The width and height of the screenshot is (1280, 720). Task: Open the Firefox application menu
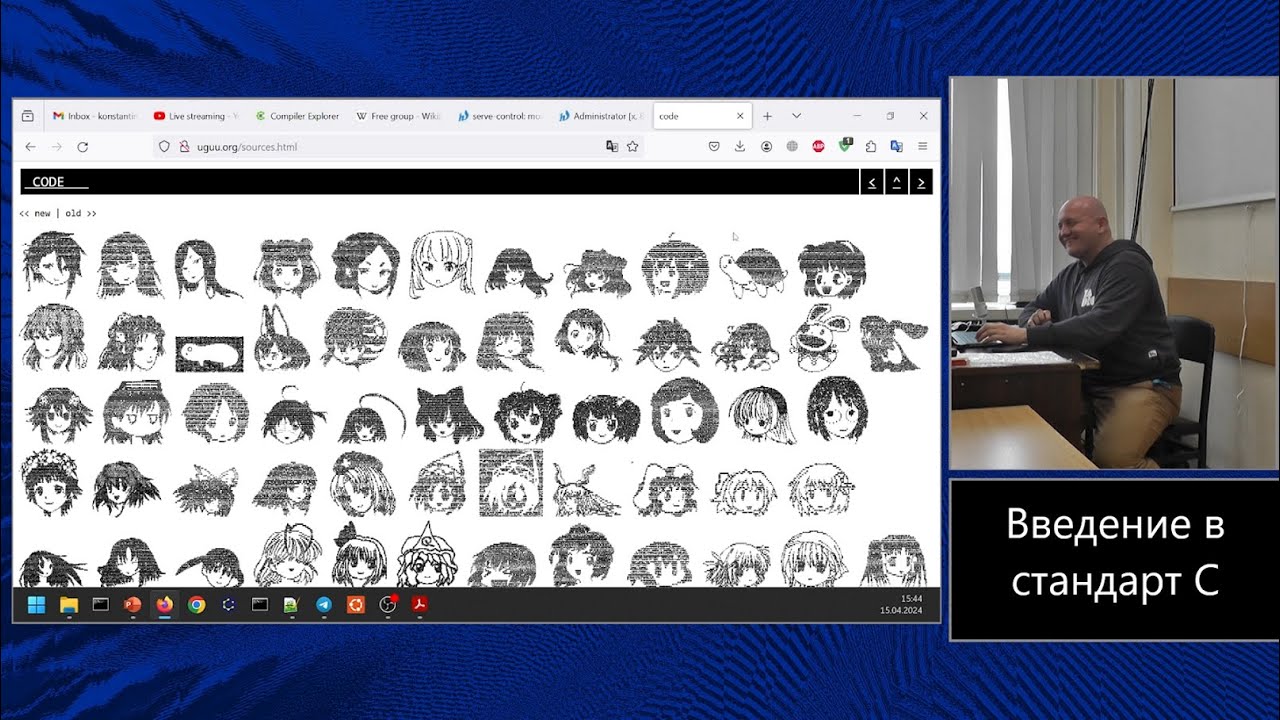(922, 146)
